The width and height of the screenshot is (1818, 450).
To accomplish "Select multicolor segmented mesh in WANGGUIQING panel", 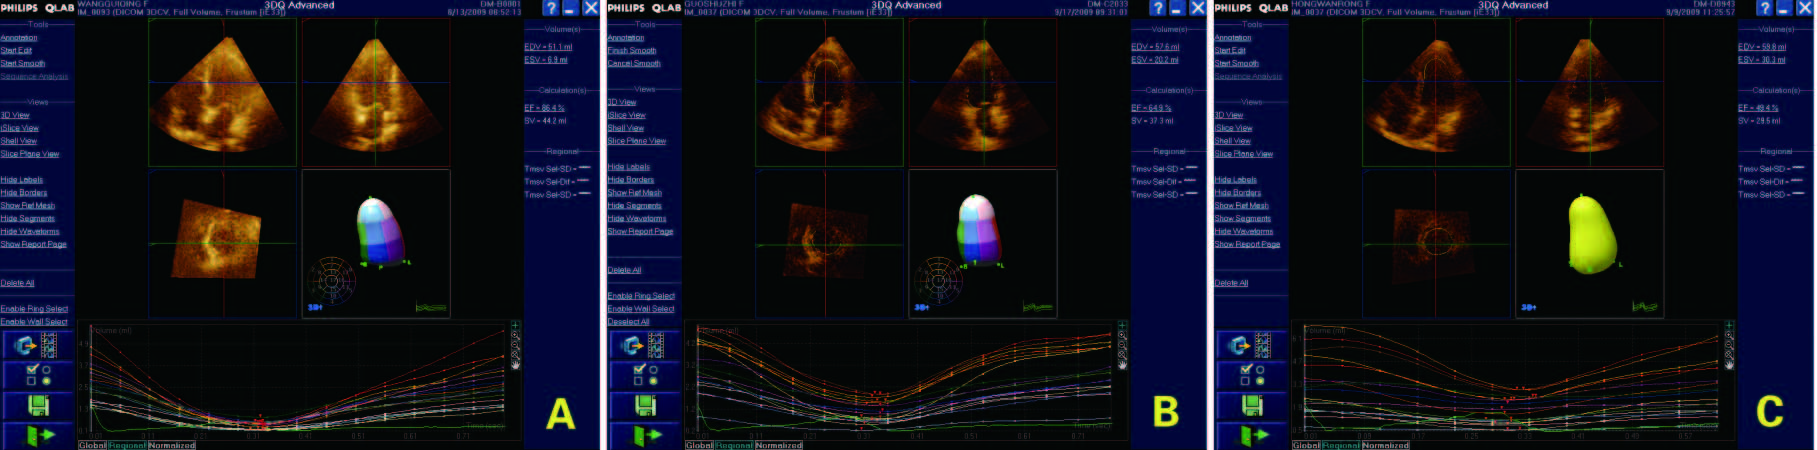I will pyautogui.click(x=382, y=230).
